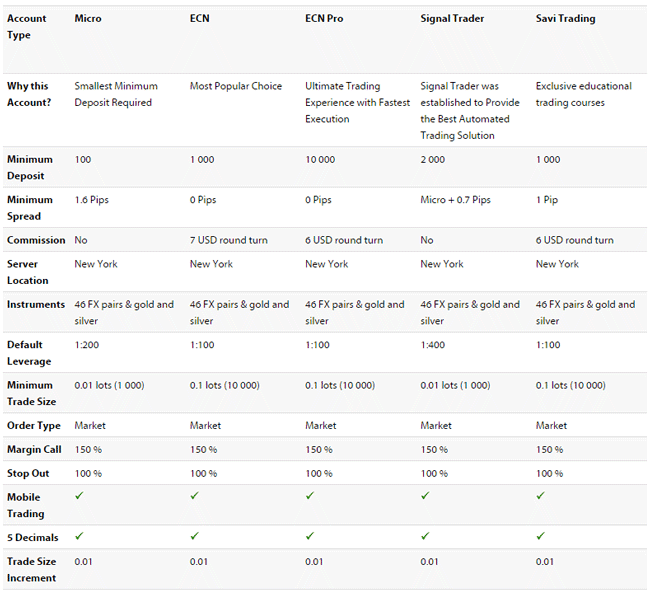
Task: Select the Signal Trader column header
Action: [x=452, y=19]
